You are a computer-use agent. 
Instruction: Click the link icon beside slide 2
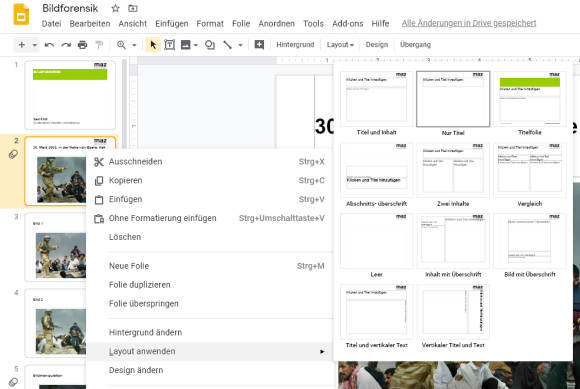[13, 154]
